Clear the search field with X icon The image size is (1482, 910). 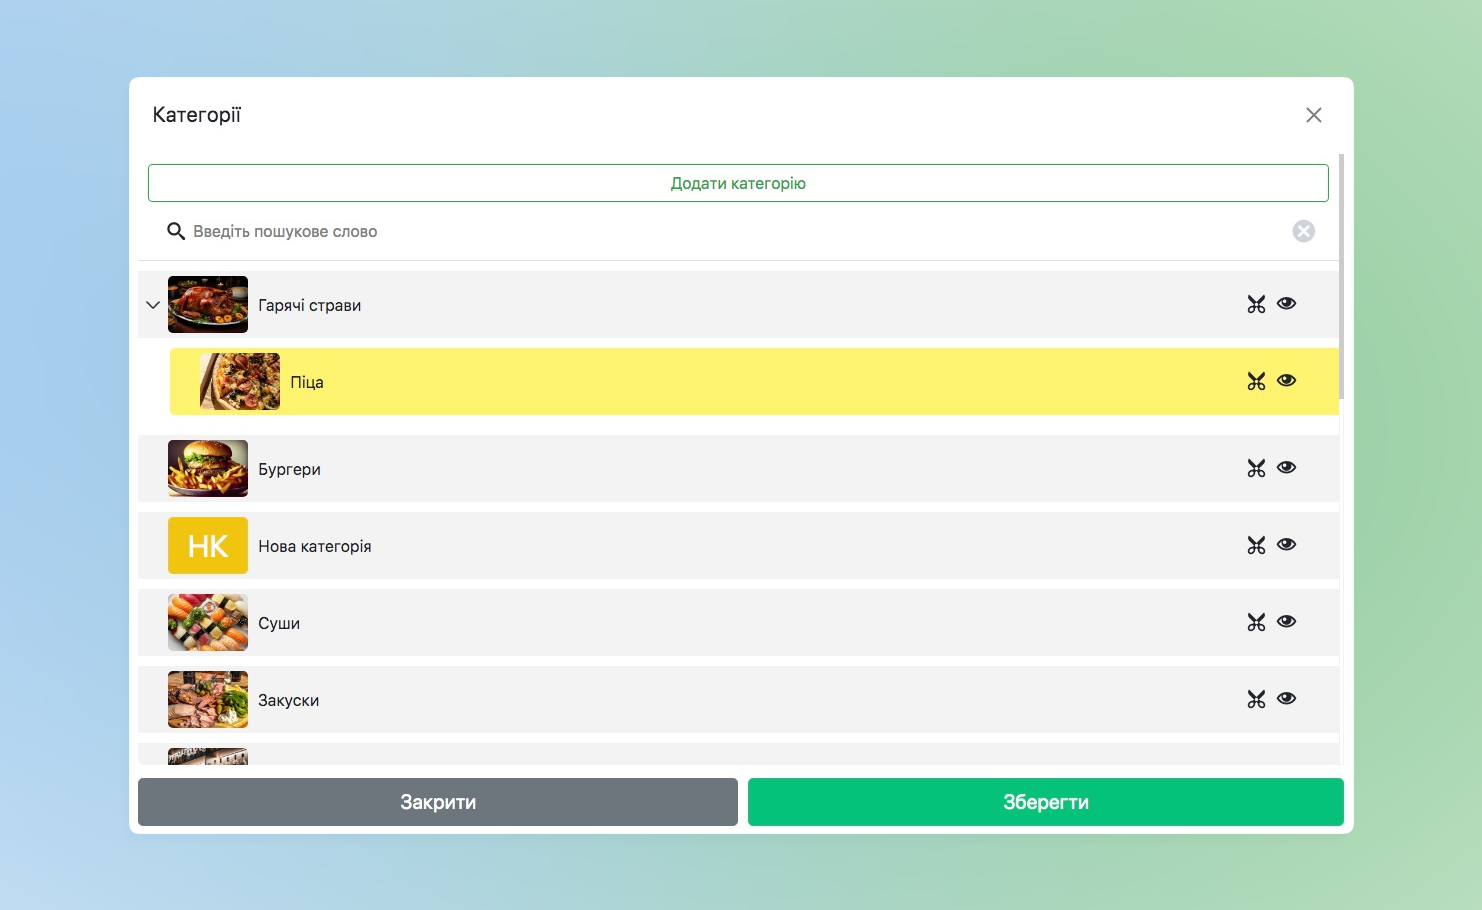click(1303, 231)
